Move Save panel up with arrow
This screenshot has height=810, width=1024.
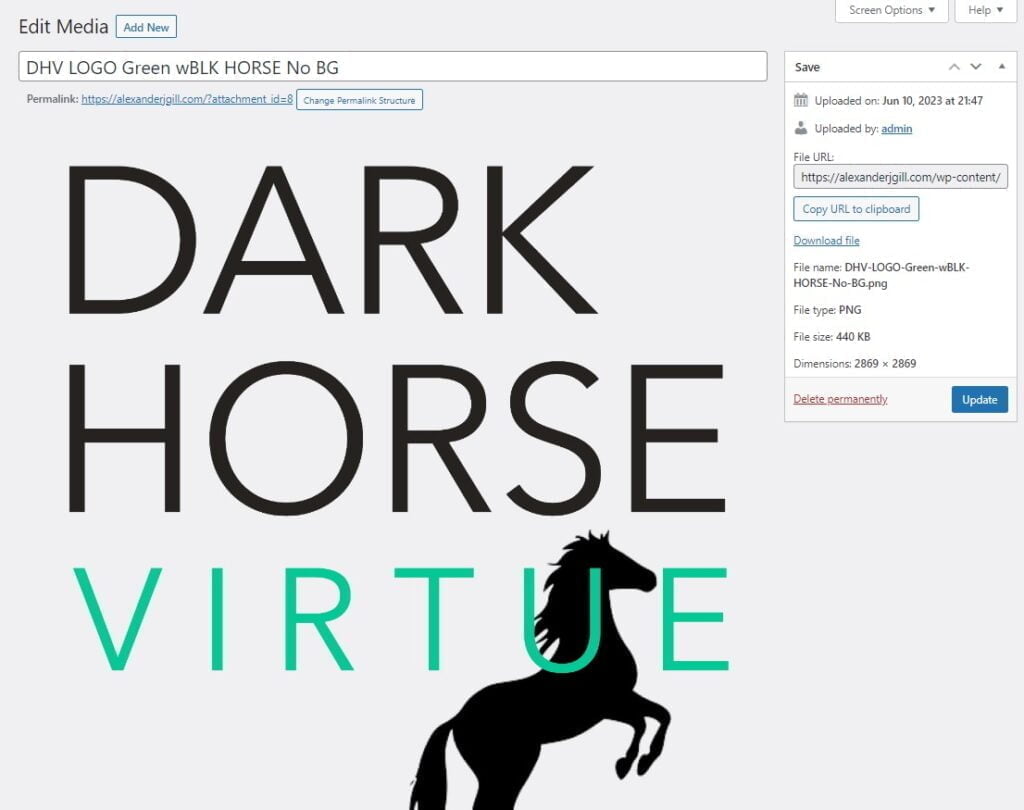tap(954, 67)
